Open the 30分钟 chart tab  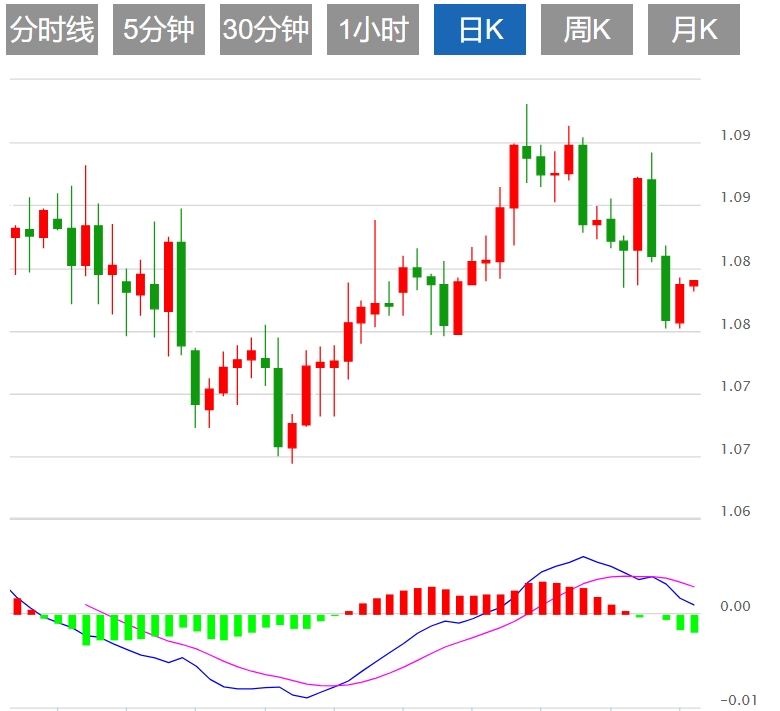click(x=265, y=30)
